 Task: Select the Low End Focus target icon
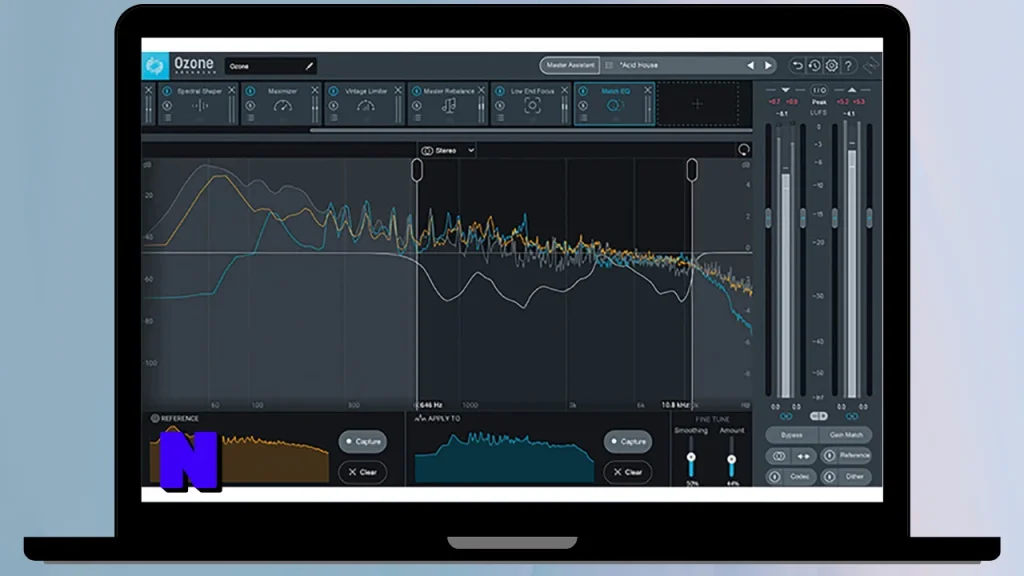pos(532,106)
